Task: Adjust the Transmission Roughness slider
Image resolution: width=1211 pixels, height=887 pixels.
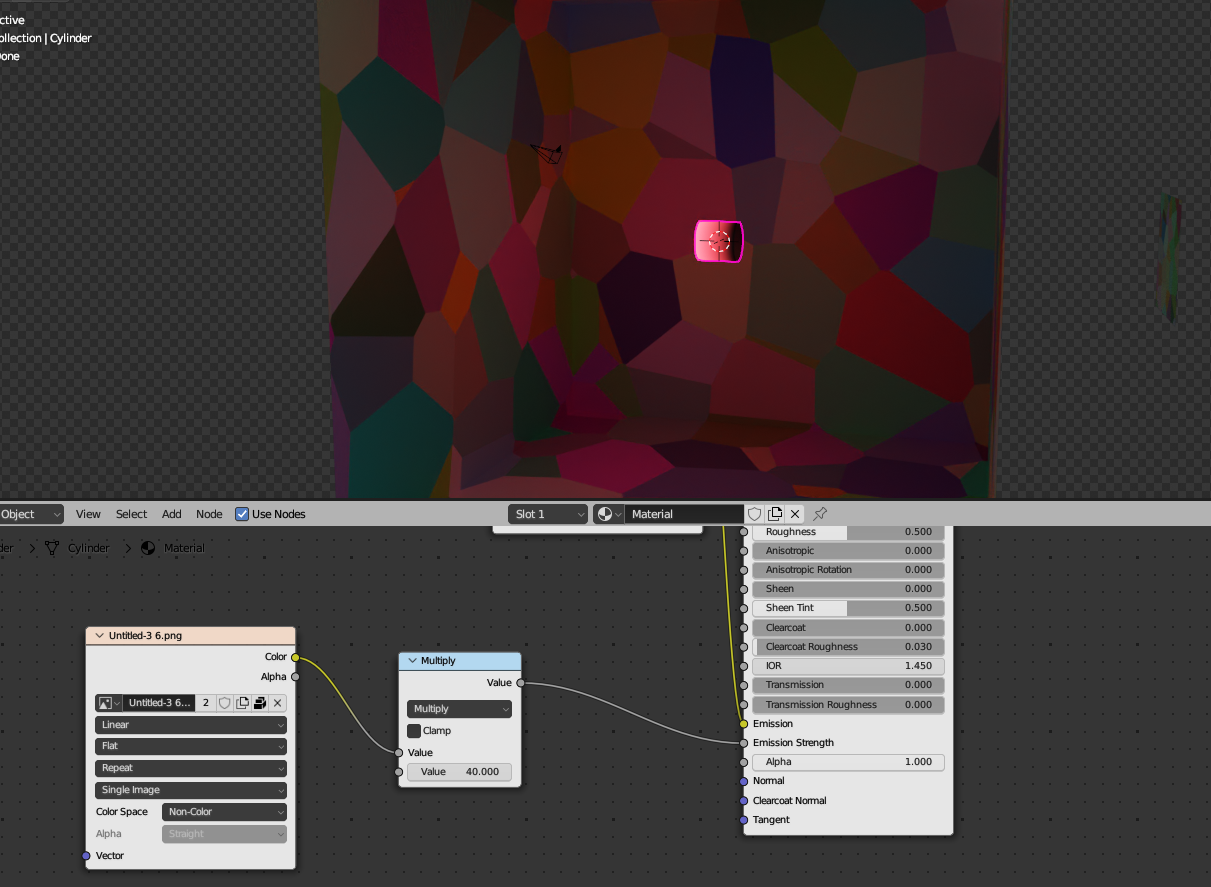Action: [848, 705]
